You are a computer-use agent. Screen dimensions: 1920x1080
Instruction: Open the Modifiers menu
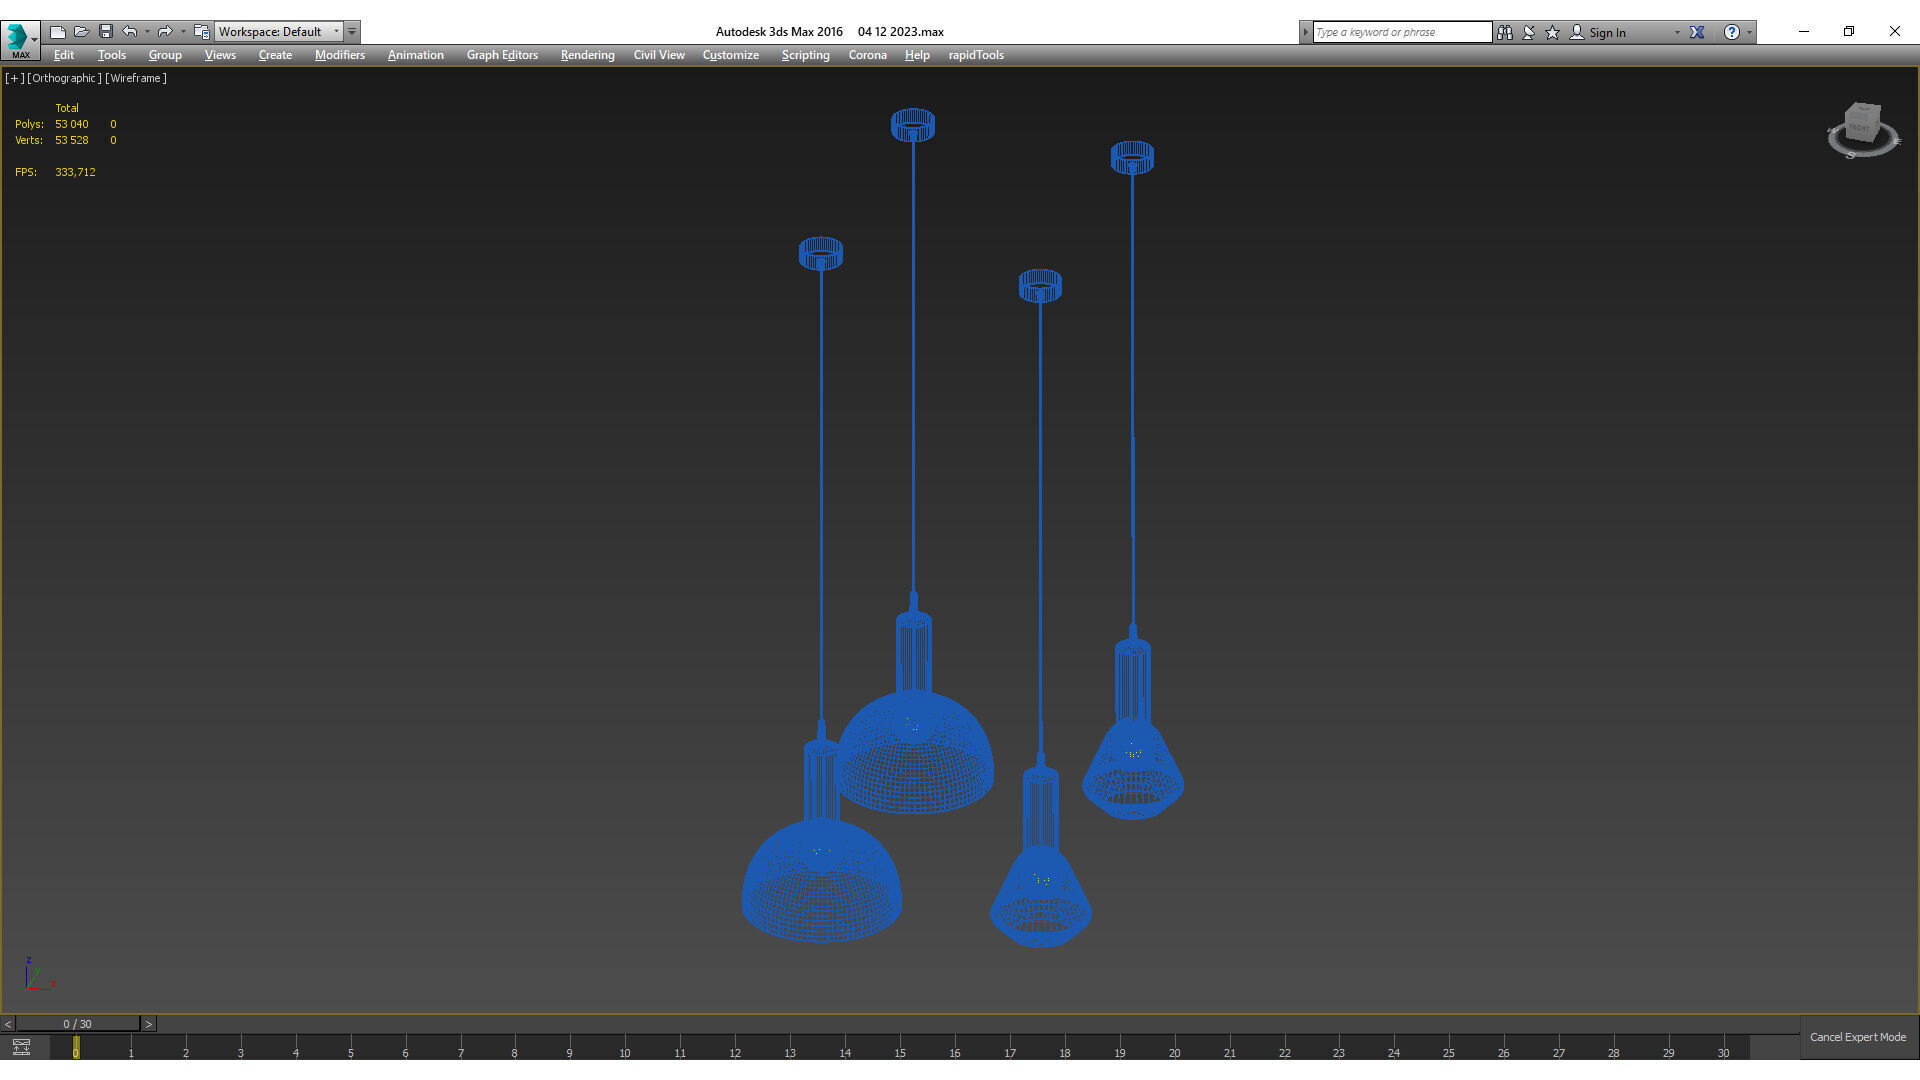tap(339, 55)
